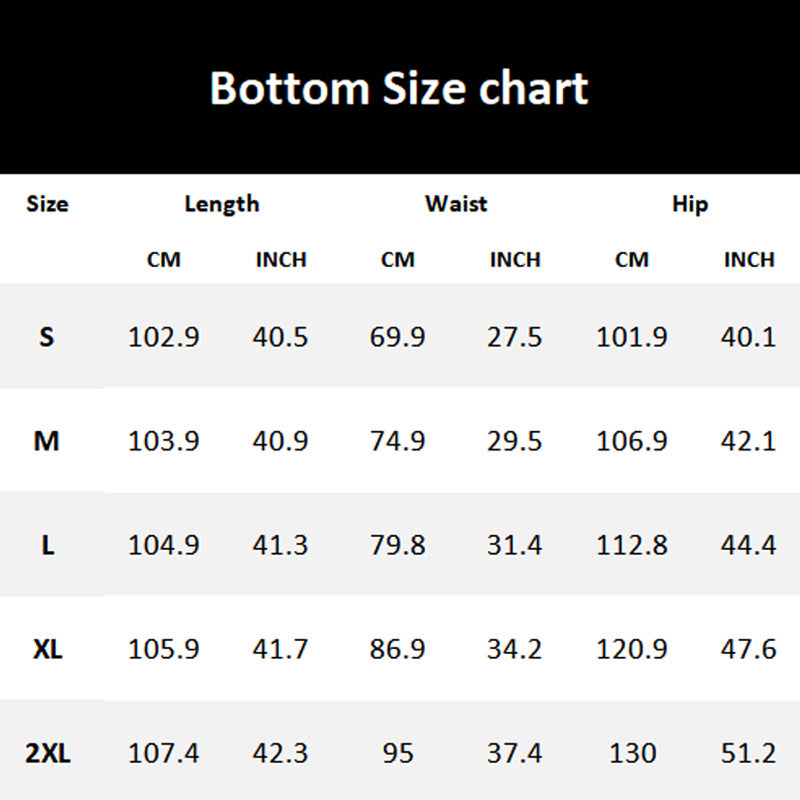Click the 95 waist value for 2XL
The image size is (800, 800).
pyautogui.click(x=397, y=753)
